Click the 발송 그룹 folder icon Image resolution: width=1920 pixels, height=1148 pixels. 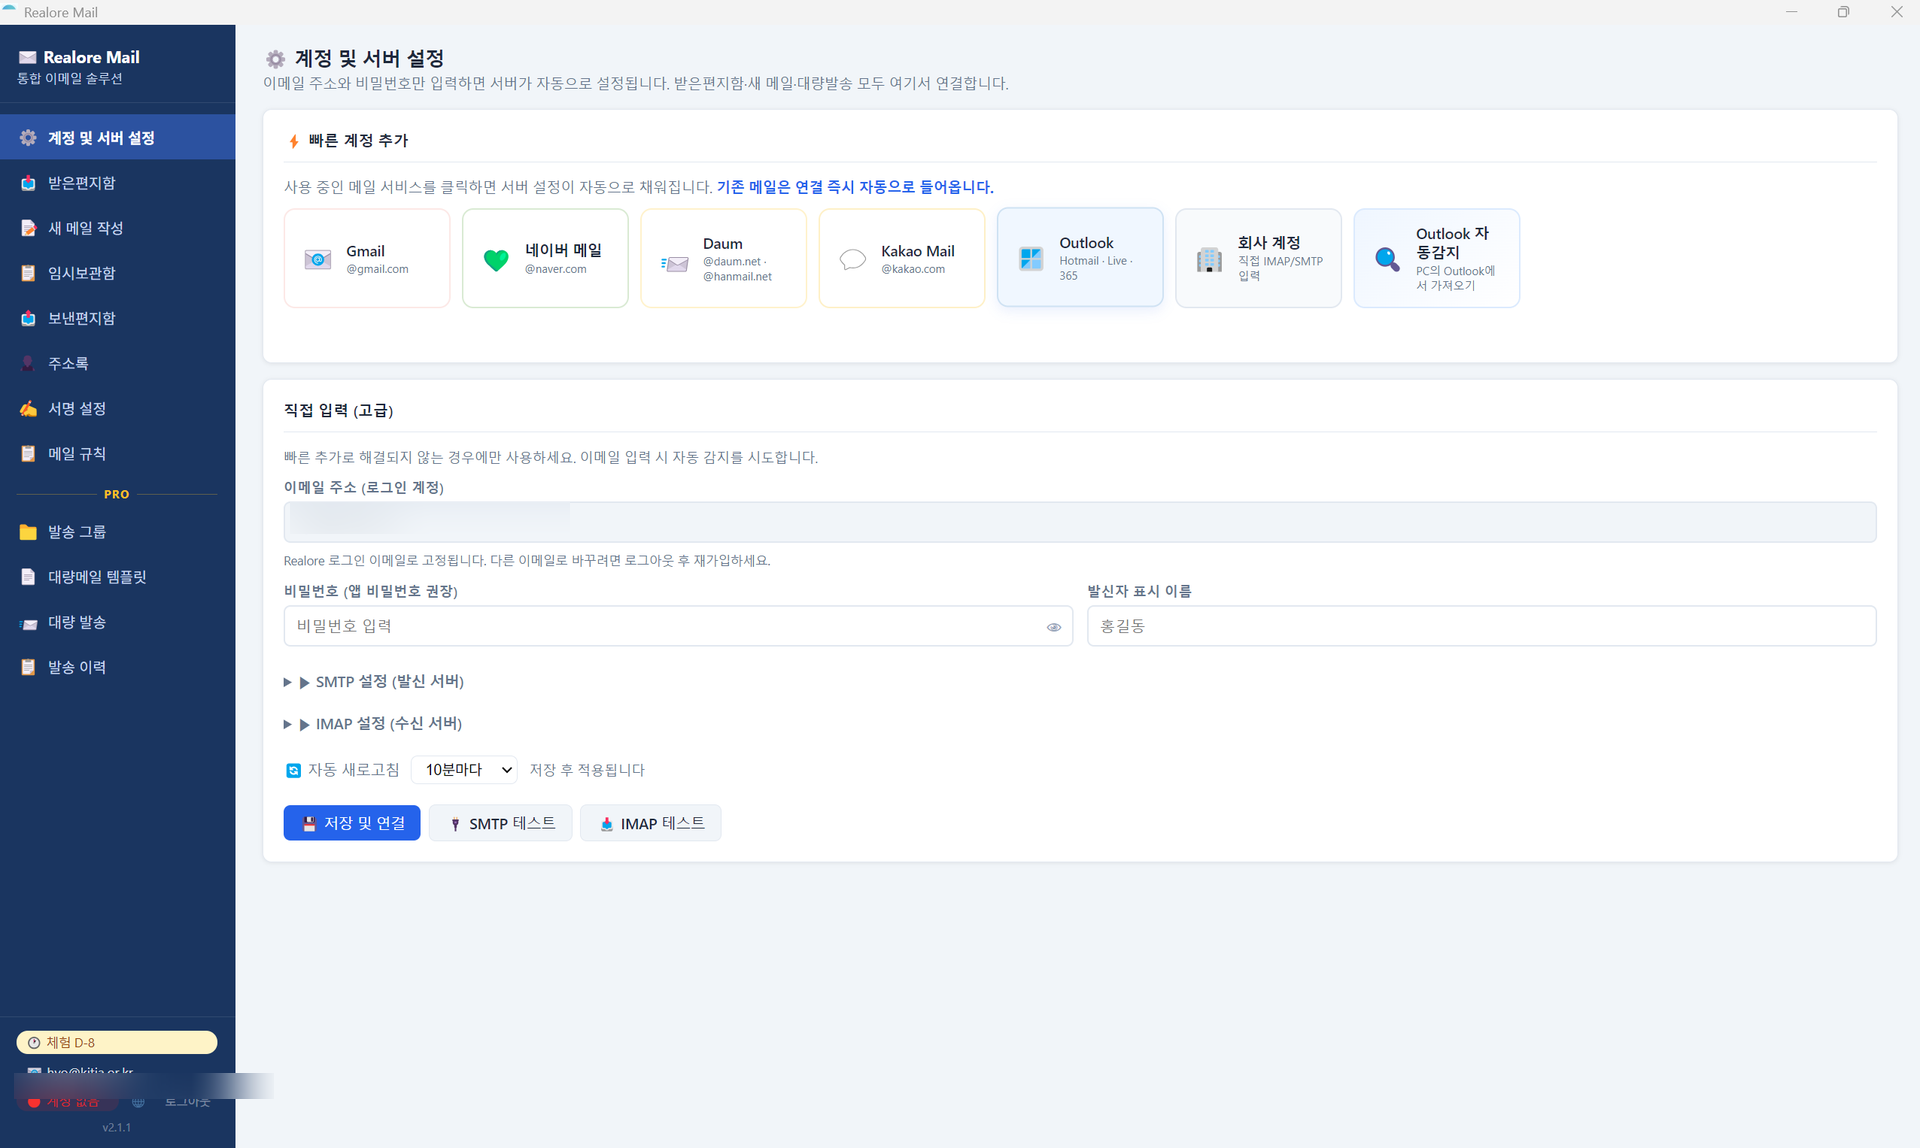pyautogui.click(x=28, y=532)
